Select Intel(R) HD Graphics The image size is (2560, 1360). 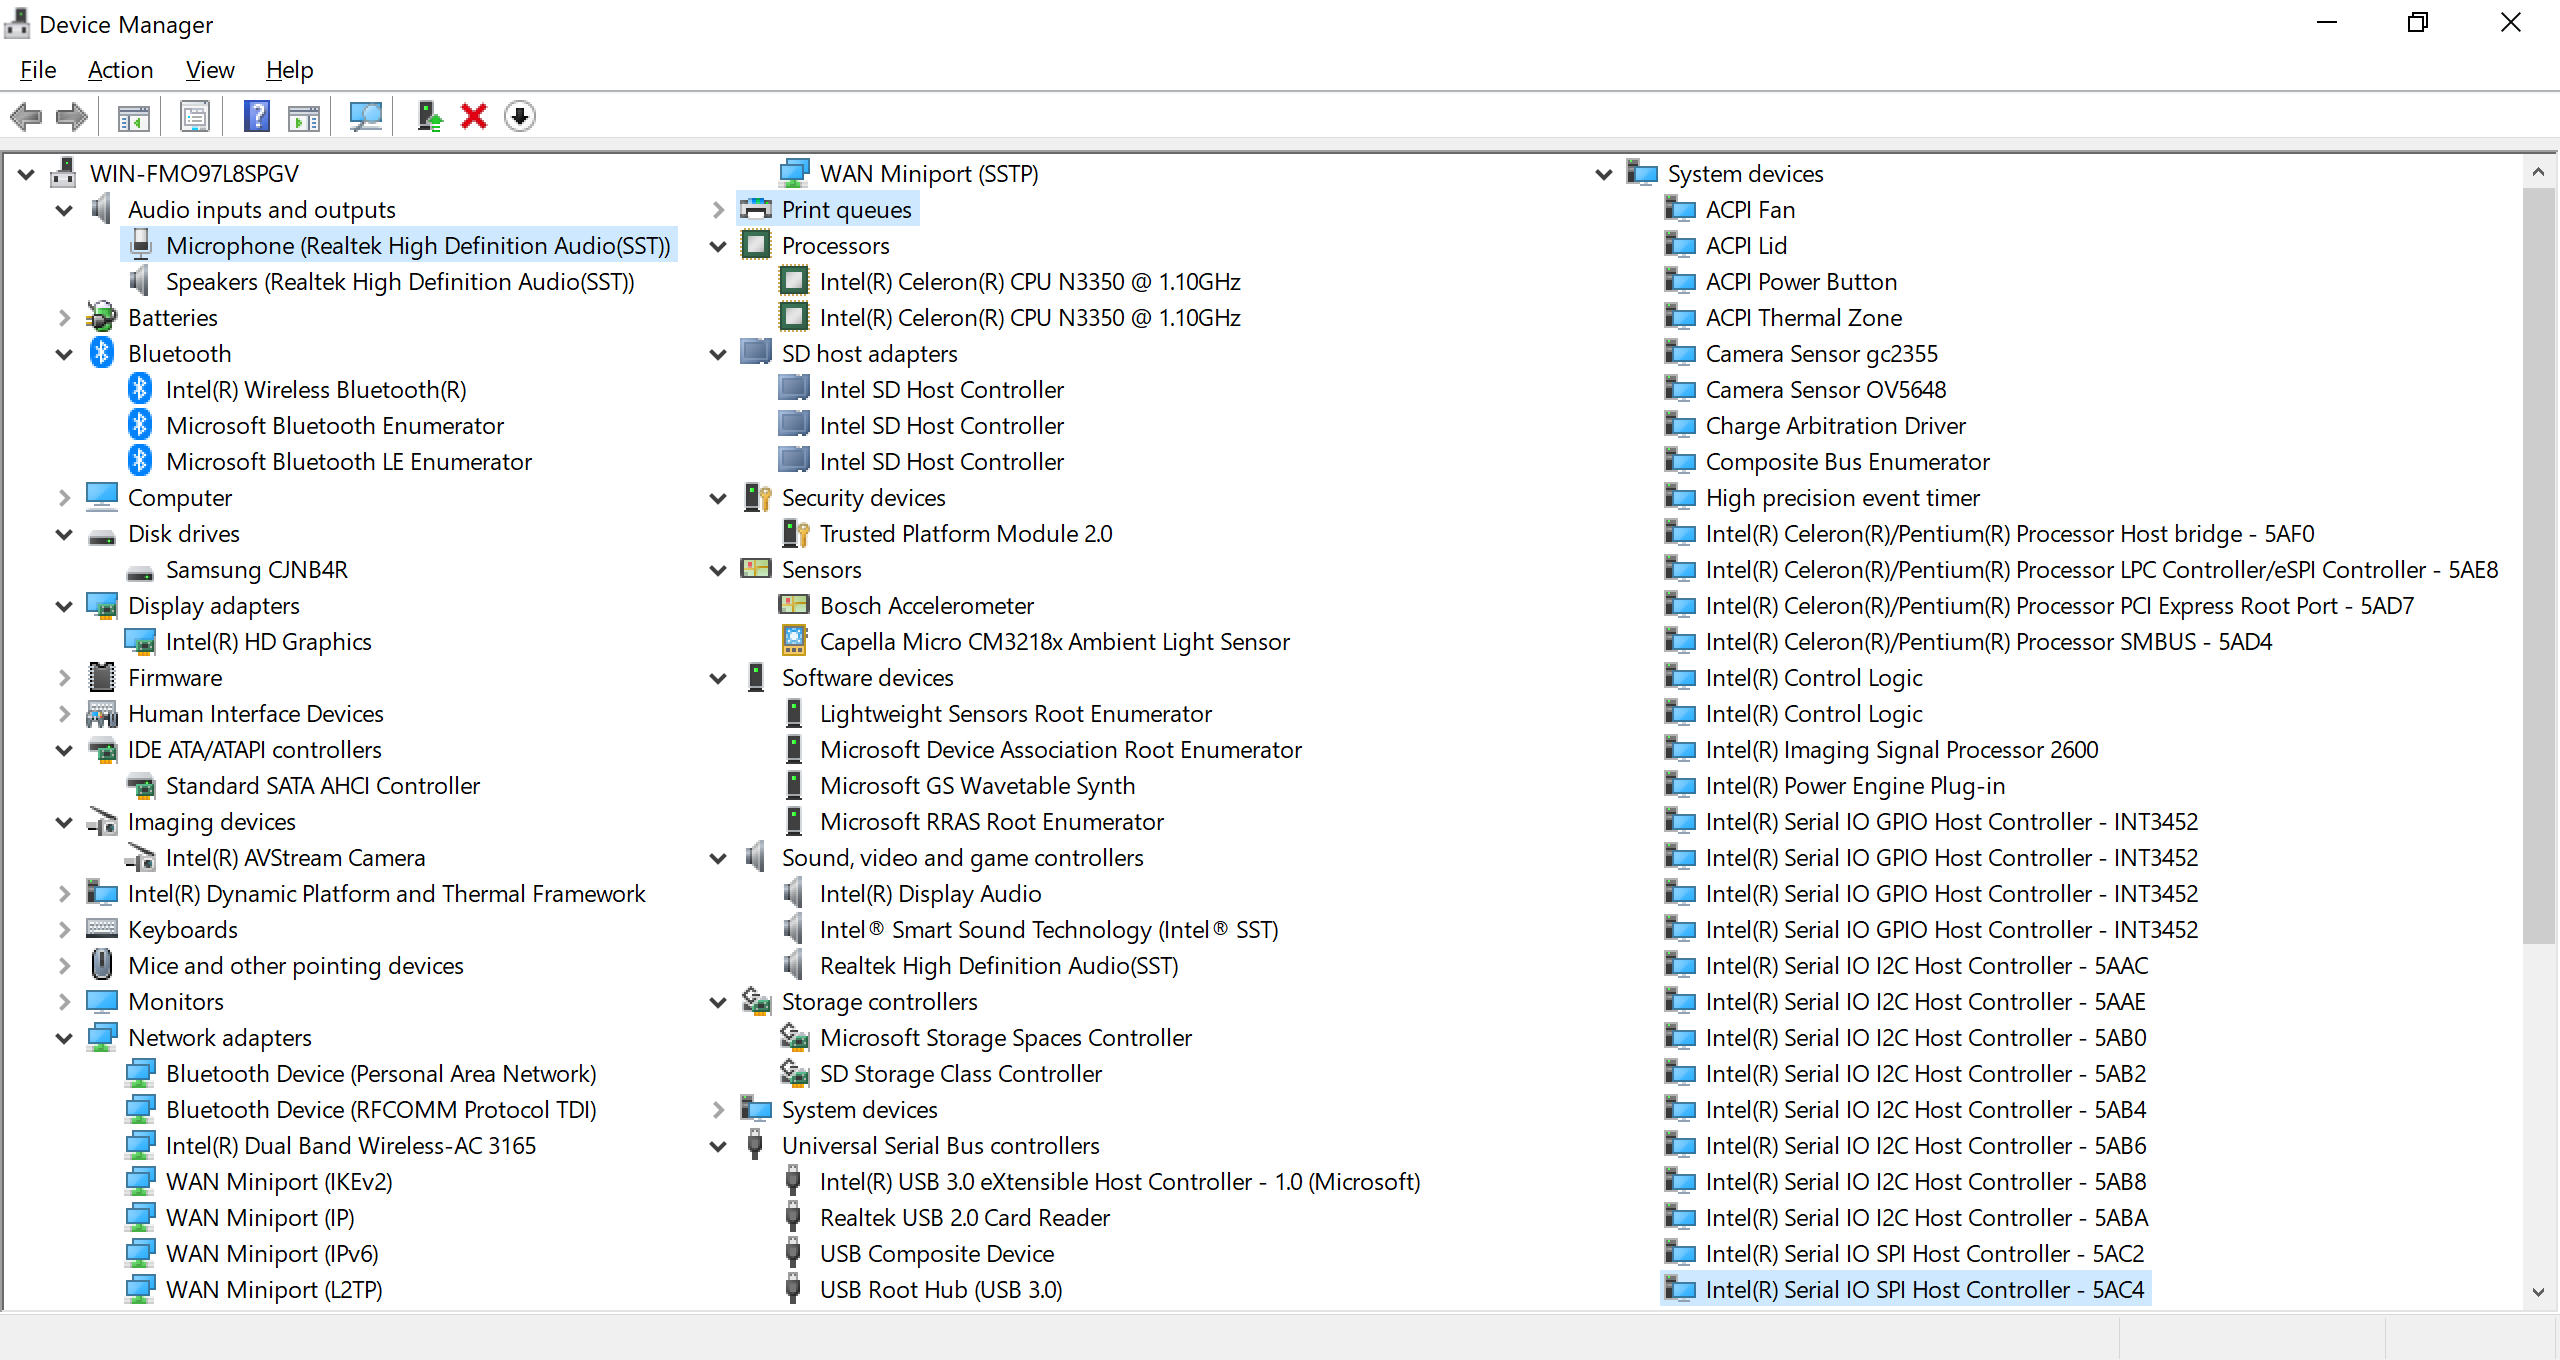[x=268, y=641]
